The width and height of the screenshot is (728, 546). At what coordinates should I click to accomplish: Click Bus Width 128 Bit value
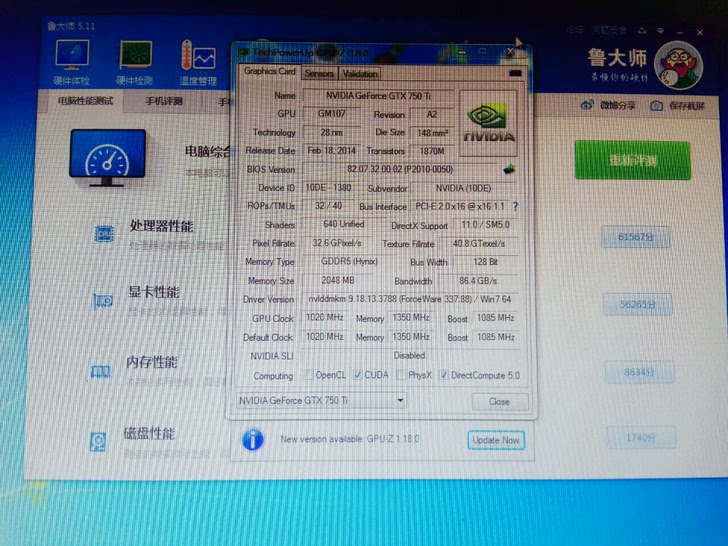coord(485,262)
